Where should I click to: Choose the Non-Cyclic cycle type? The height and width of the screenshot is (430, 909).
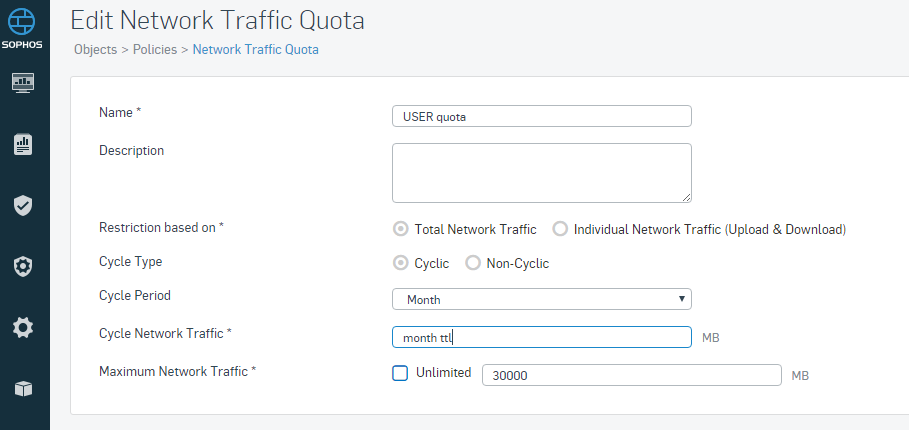(x=473, y=263)
